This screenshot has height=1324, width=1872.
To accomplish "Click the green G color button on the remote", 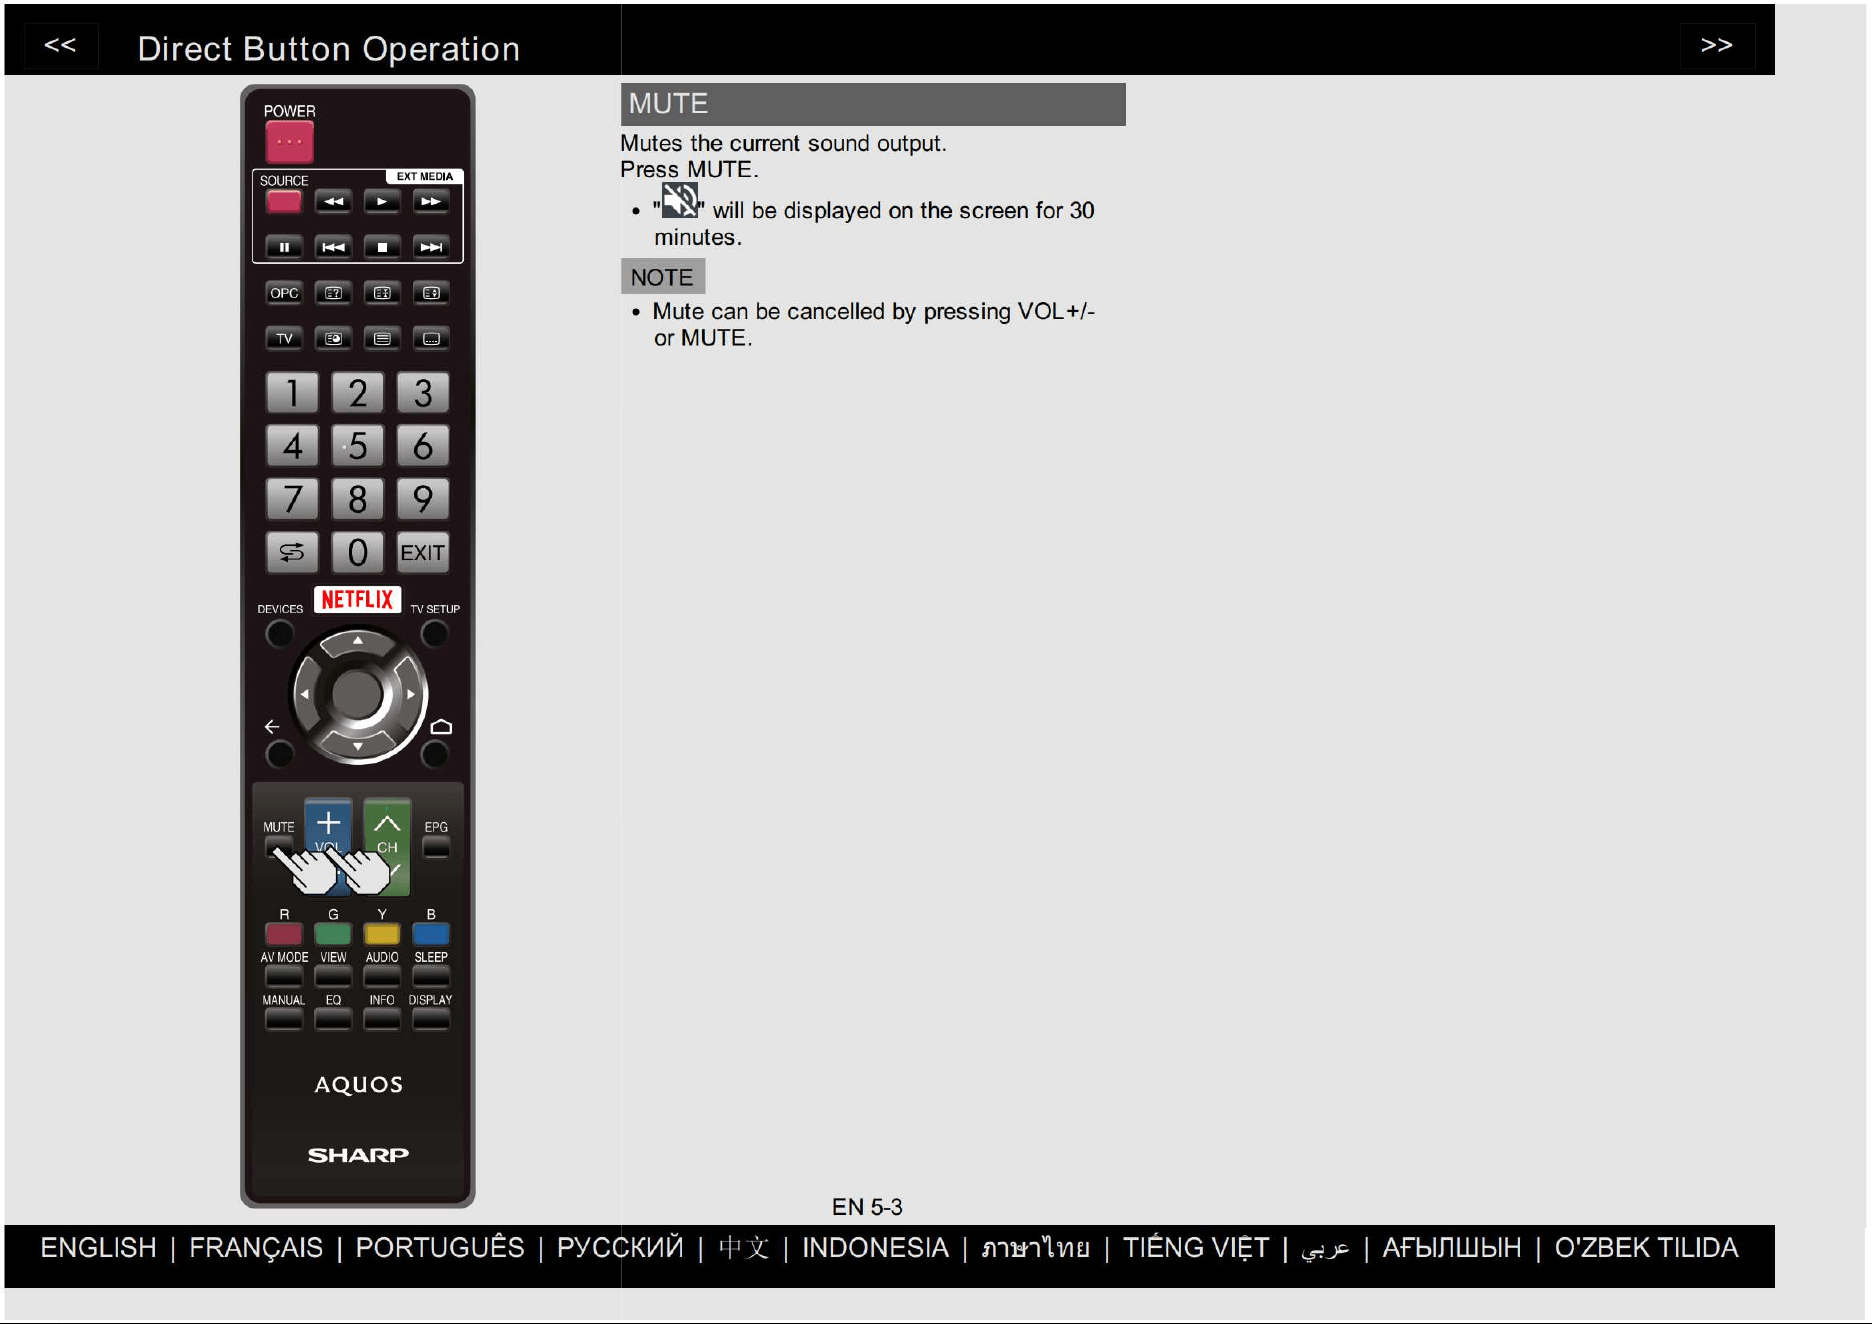I will point(333,934).
